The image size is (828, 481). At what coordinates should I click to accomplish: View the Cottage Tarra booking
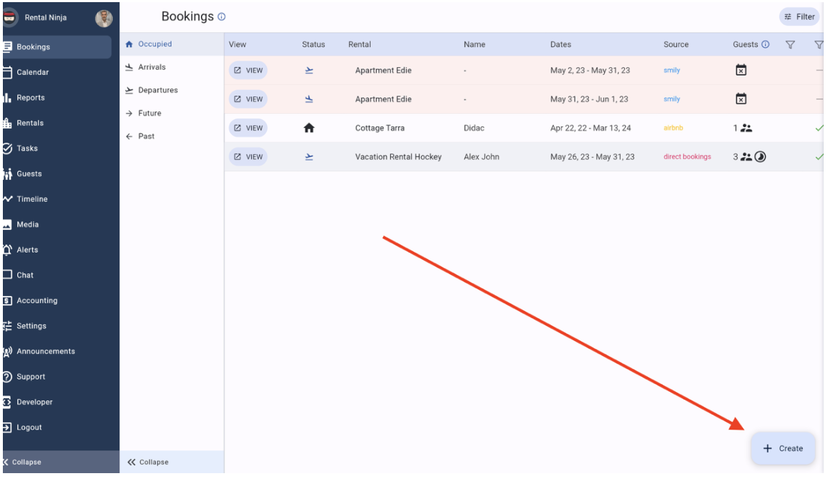point(248,128)
